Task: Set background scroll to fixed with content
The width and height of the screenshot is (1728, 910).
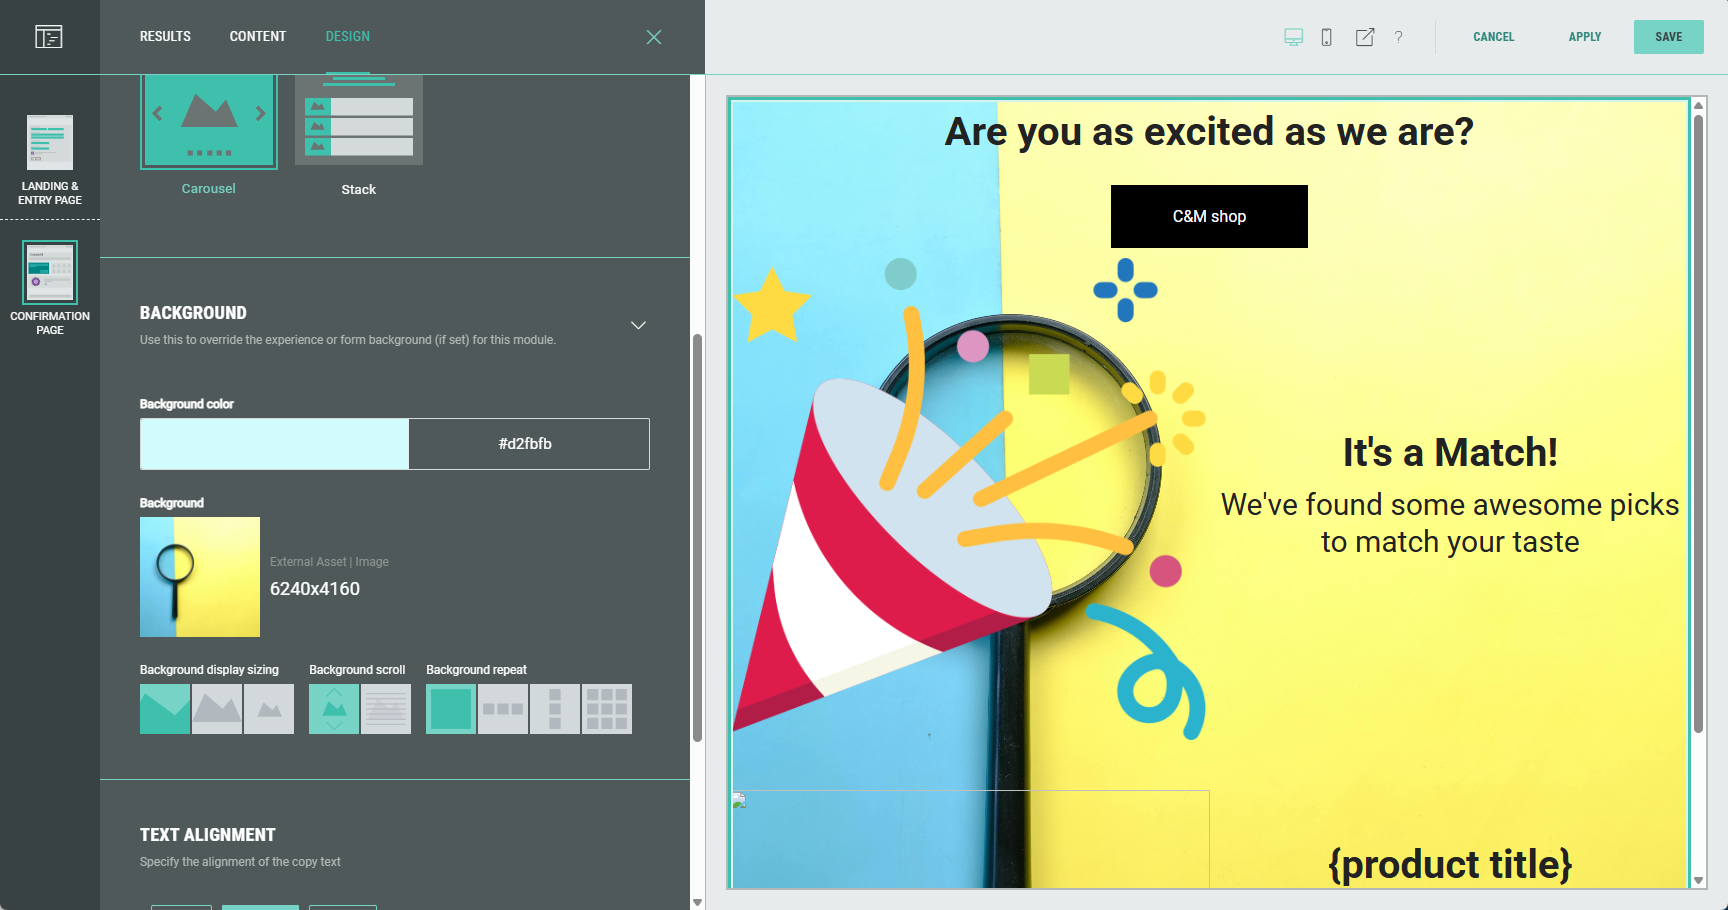Action: pyautogui.click(x=386, y=709)
